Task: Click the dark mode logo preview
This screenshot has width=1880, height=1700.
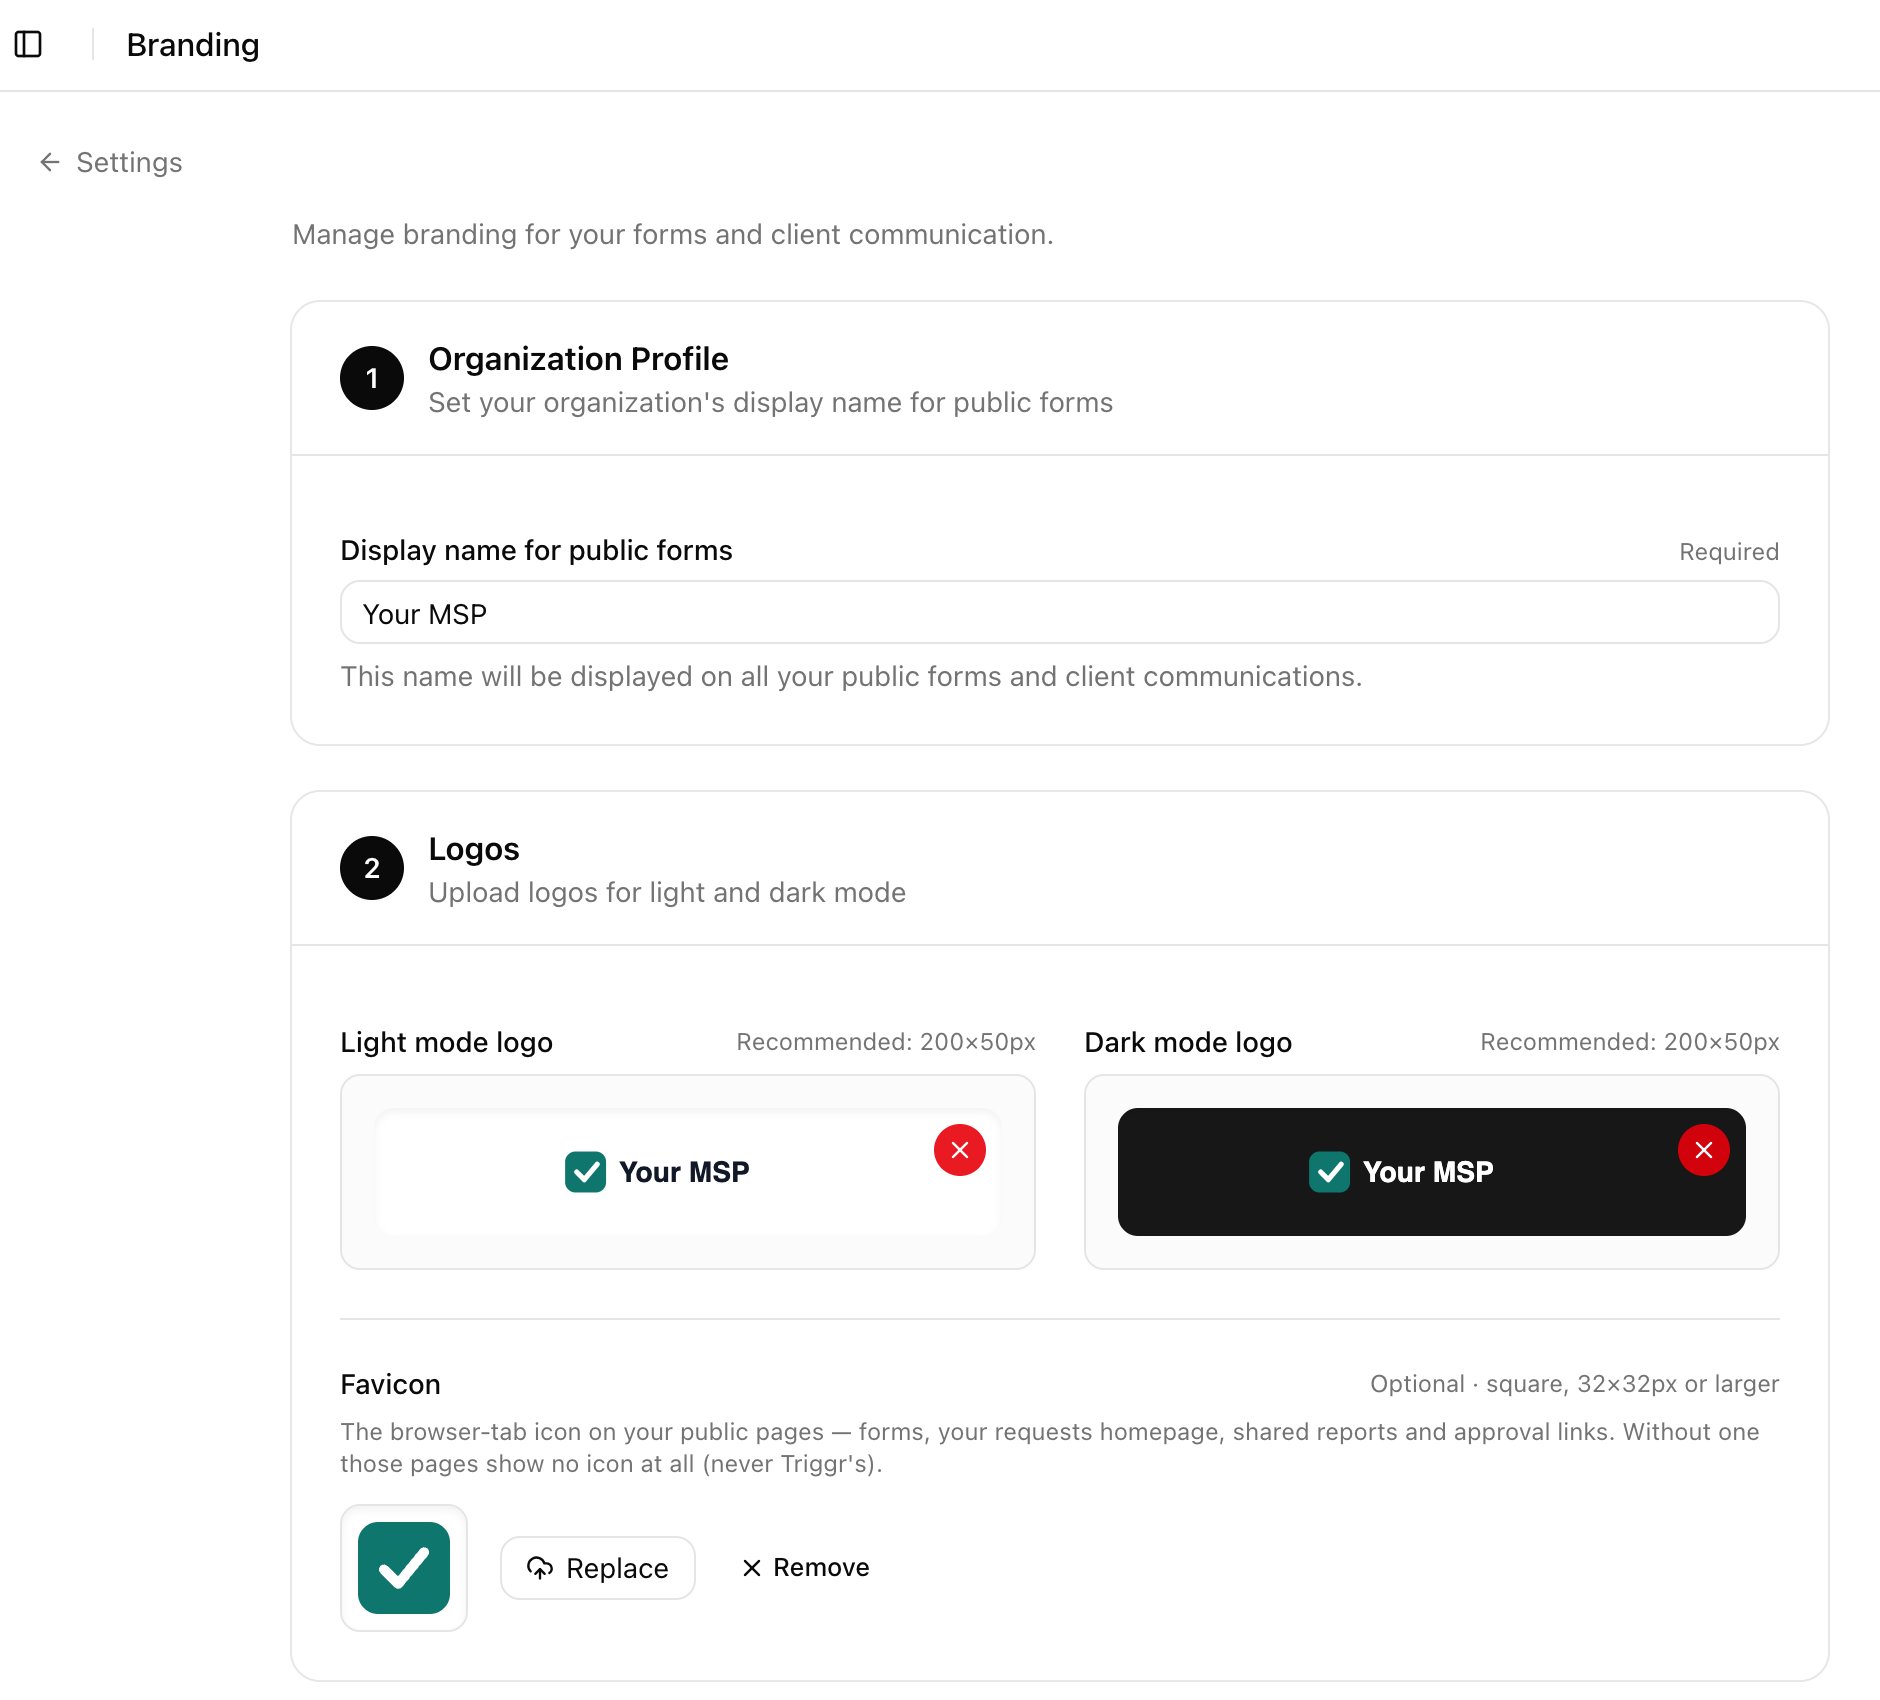Action: tap(1431, 1172)
